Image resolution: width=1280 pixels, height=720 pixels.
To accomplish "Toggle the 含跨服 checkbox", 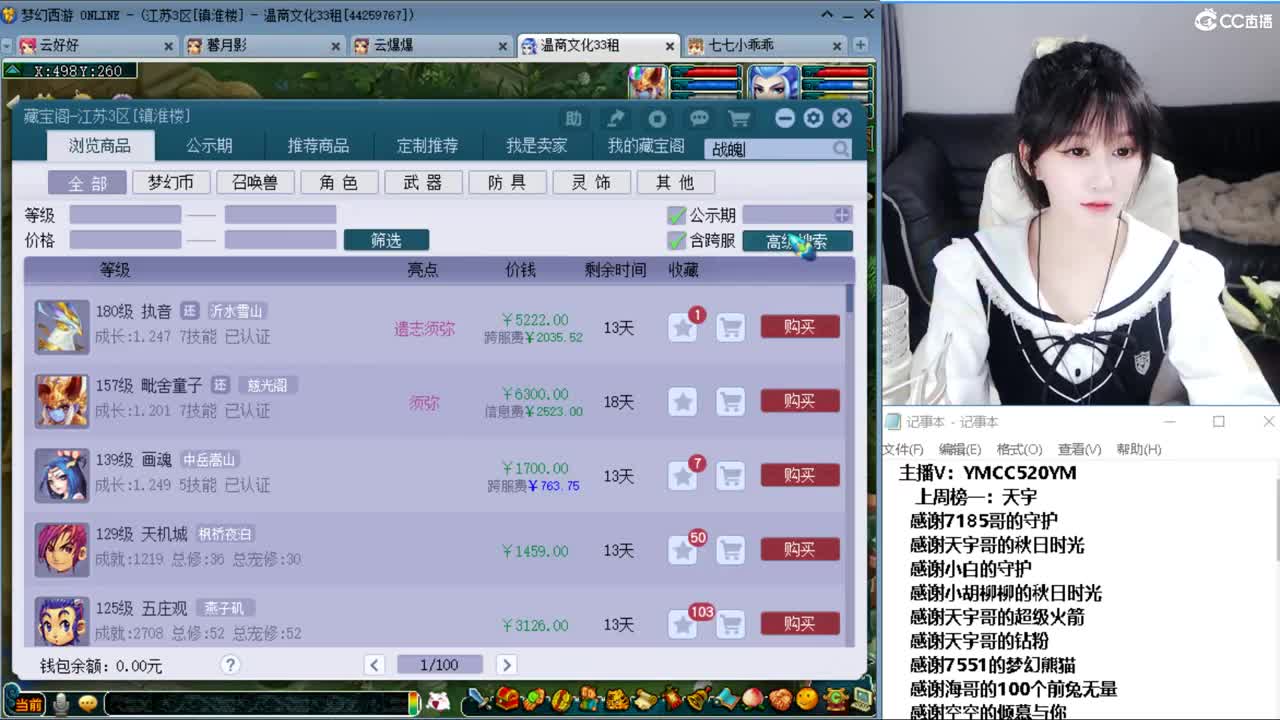I will (x=677, y=240).
